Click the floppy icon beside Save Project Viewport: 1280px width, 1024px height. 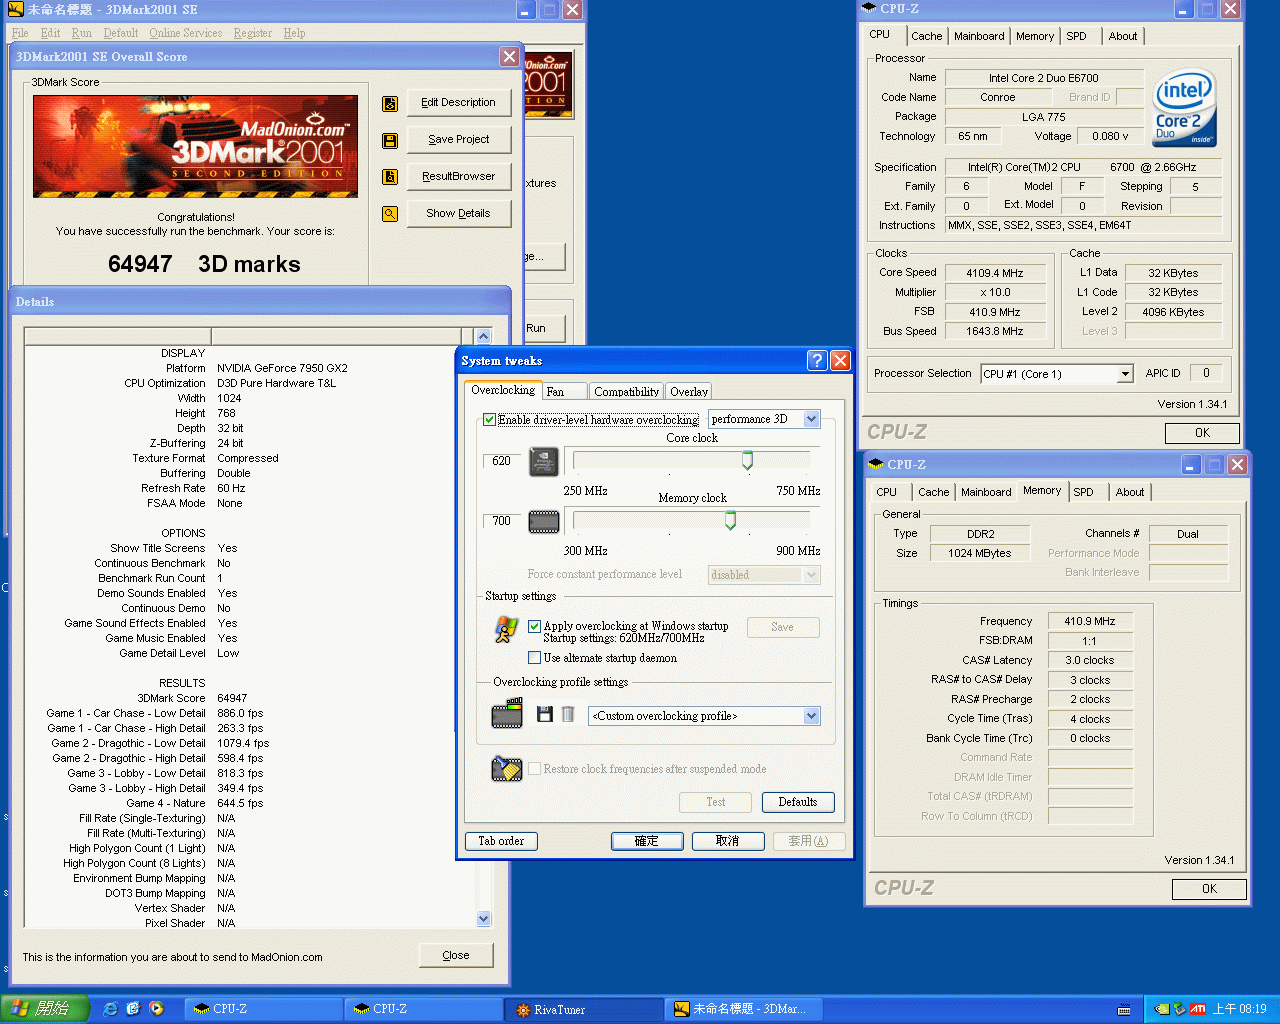coord(390,140)
